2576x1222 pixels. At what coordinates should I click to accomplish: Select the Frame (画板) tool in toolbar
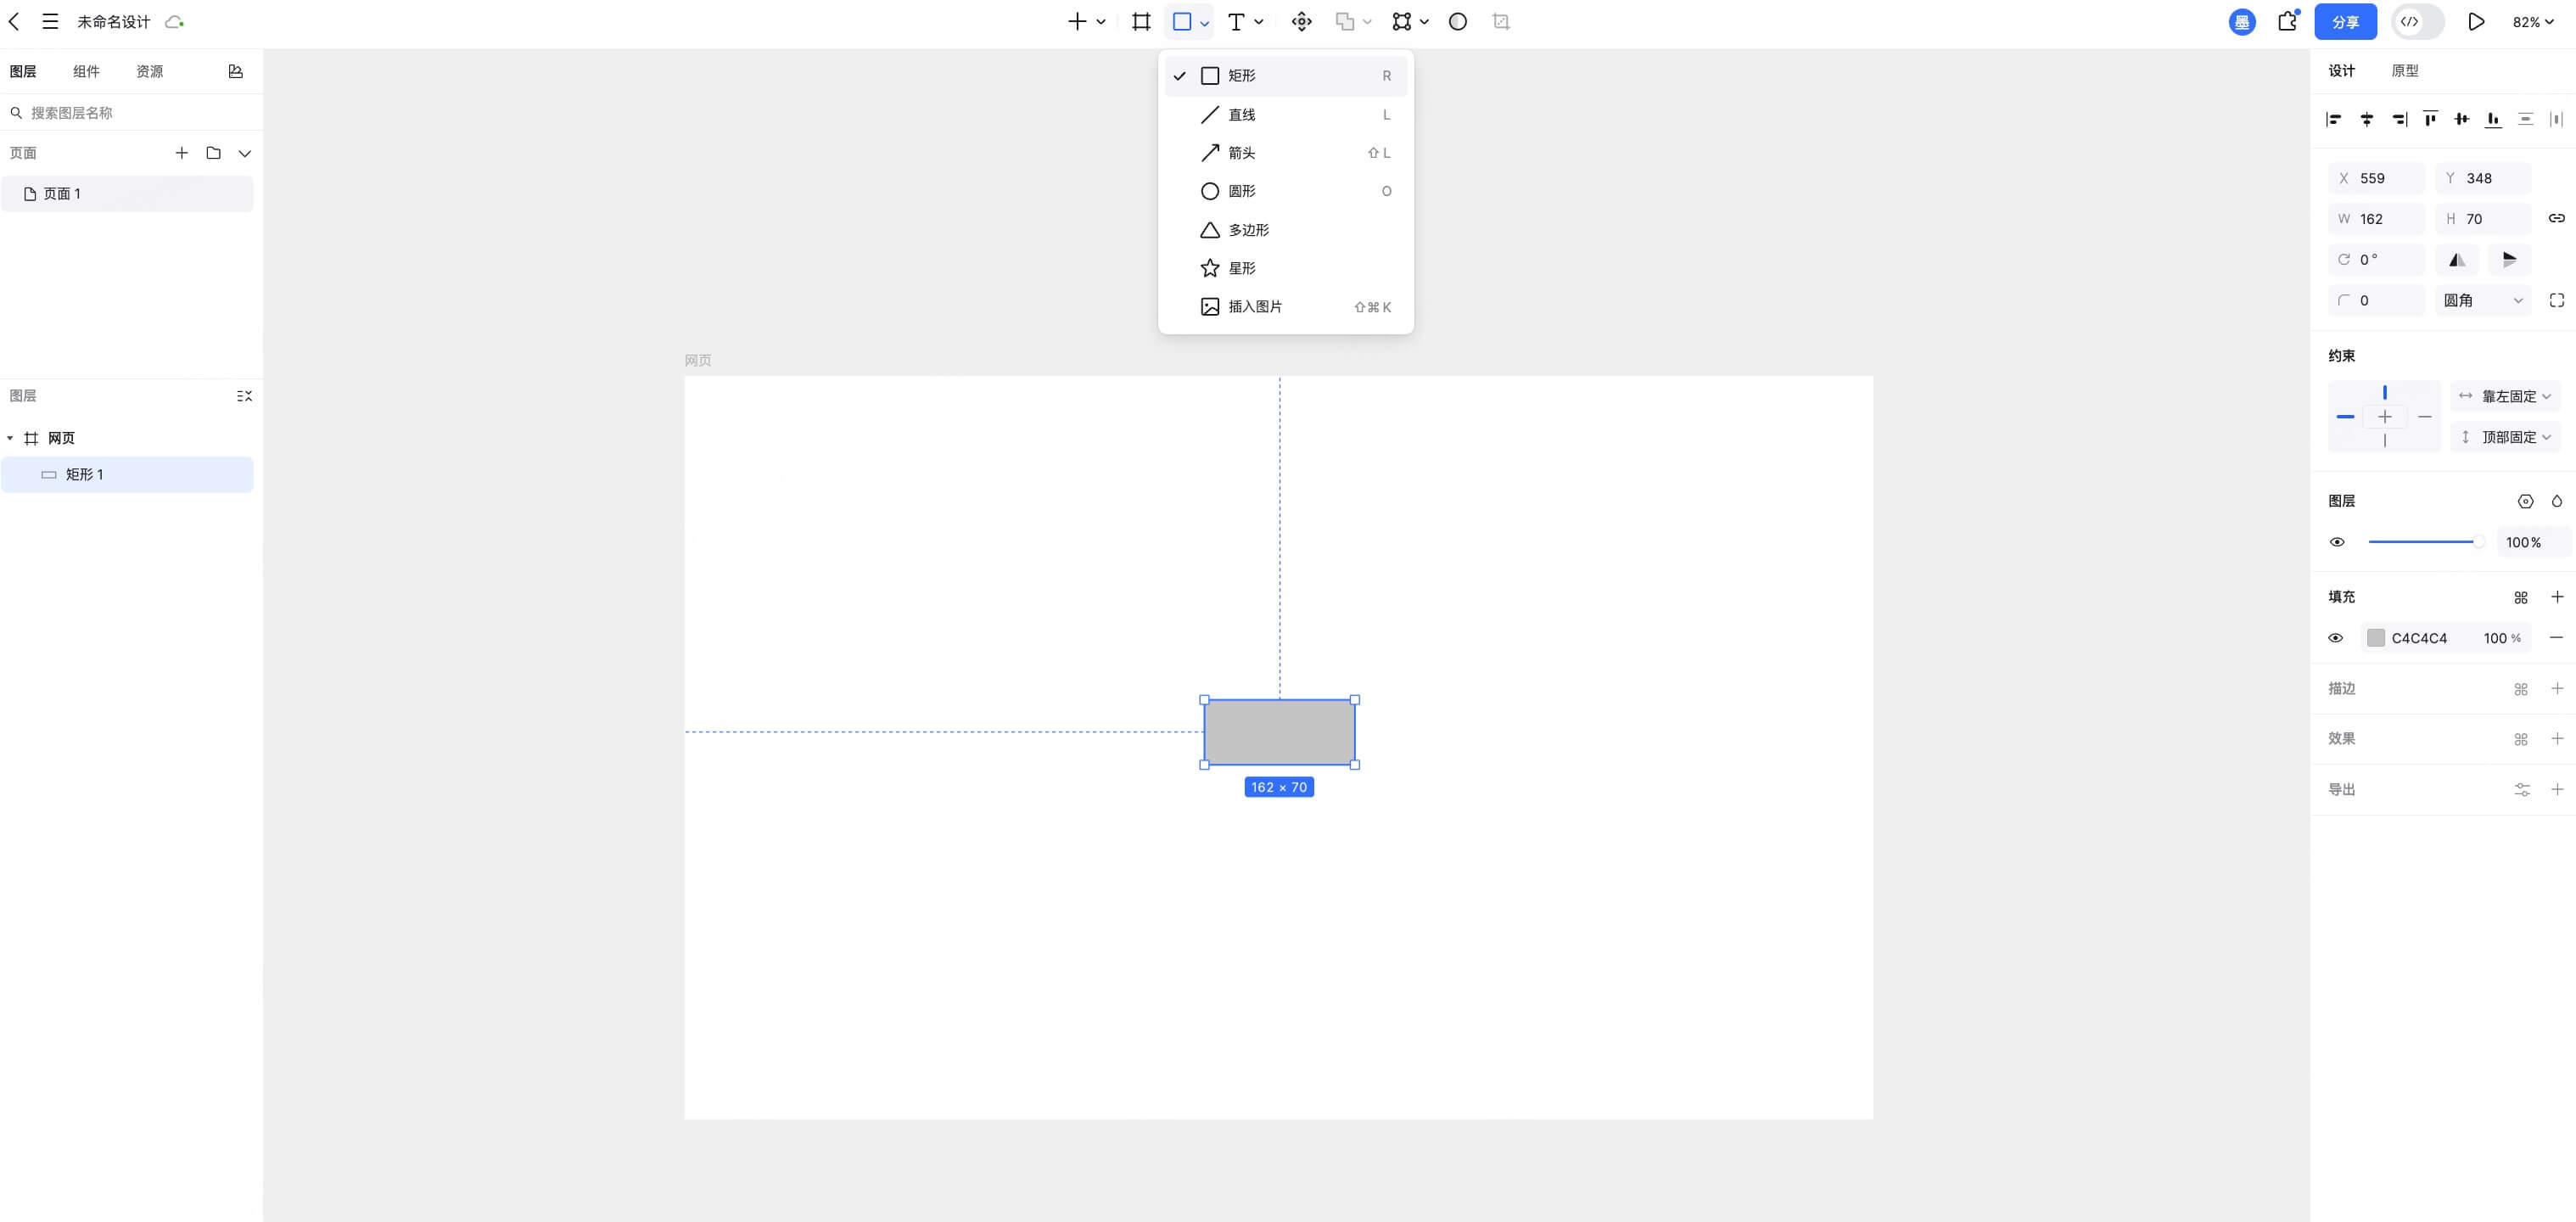tap(1140, 22)
